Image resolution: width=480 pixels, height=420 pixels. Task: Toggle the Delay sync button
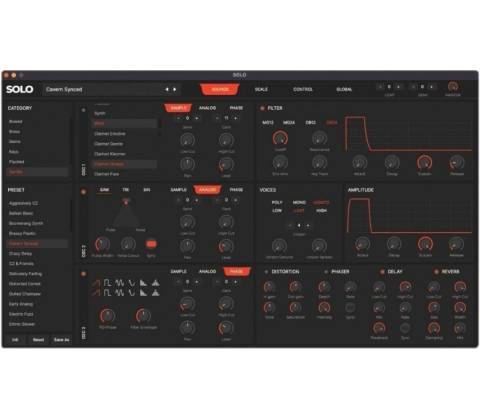coord(405,328)
